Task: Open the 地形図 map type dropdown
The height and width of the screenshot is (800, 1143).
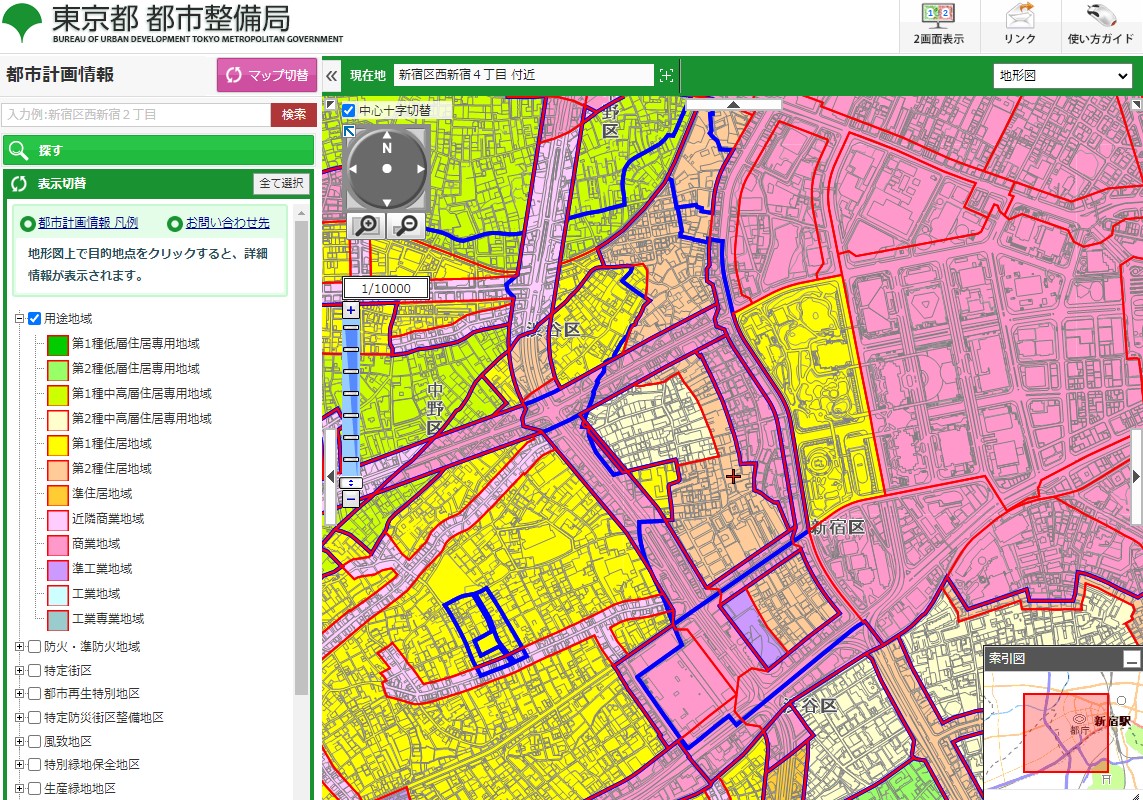Action: (1062, 74)
